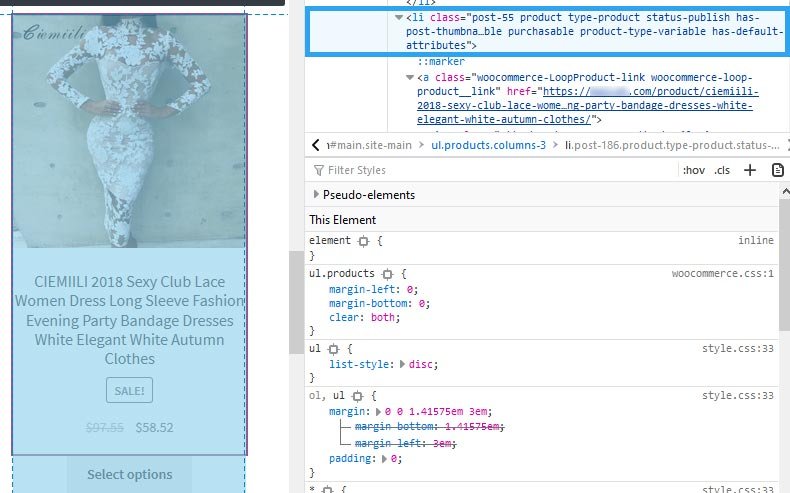Viewport: 790px width, 493px height.
Task: Collapse the li.post-55 product node
Action: (399, 18)
